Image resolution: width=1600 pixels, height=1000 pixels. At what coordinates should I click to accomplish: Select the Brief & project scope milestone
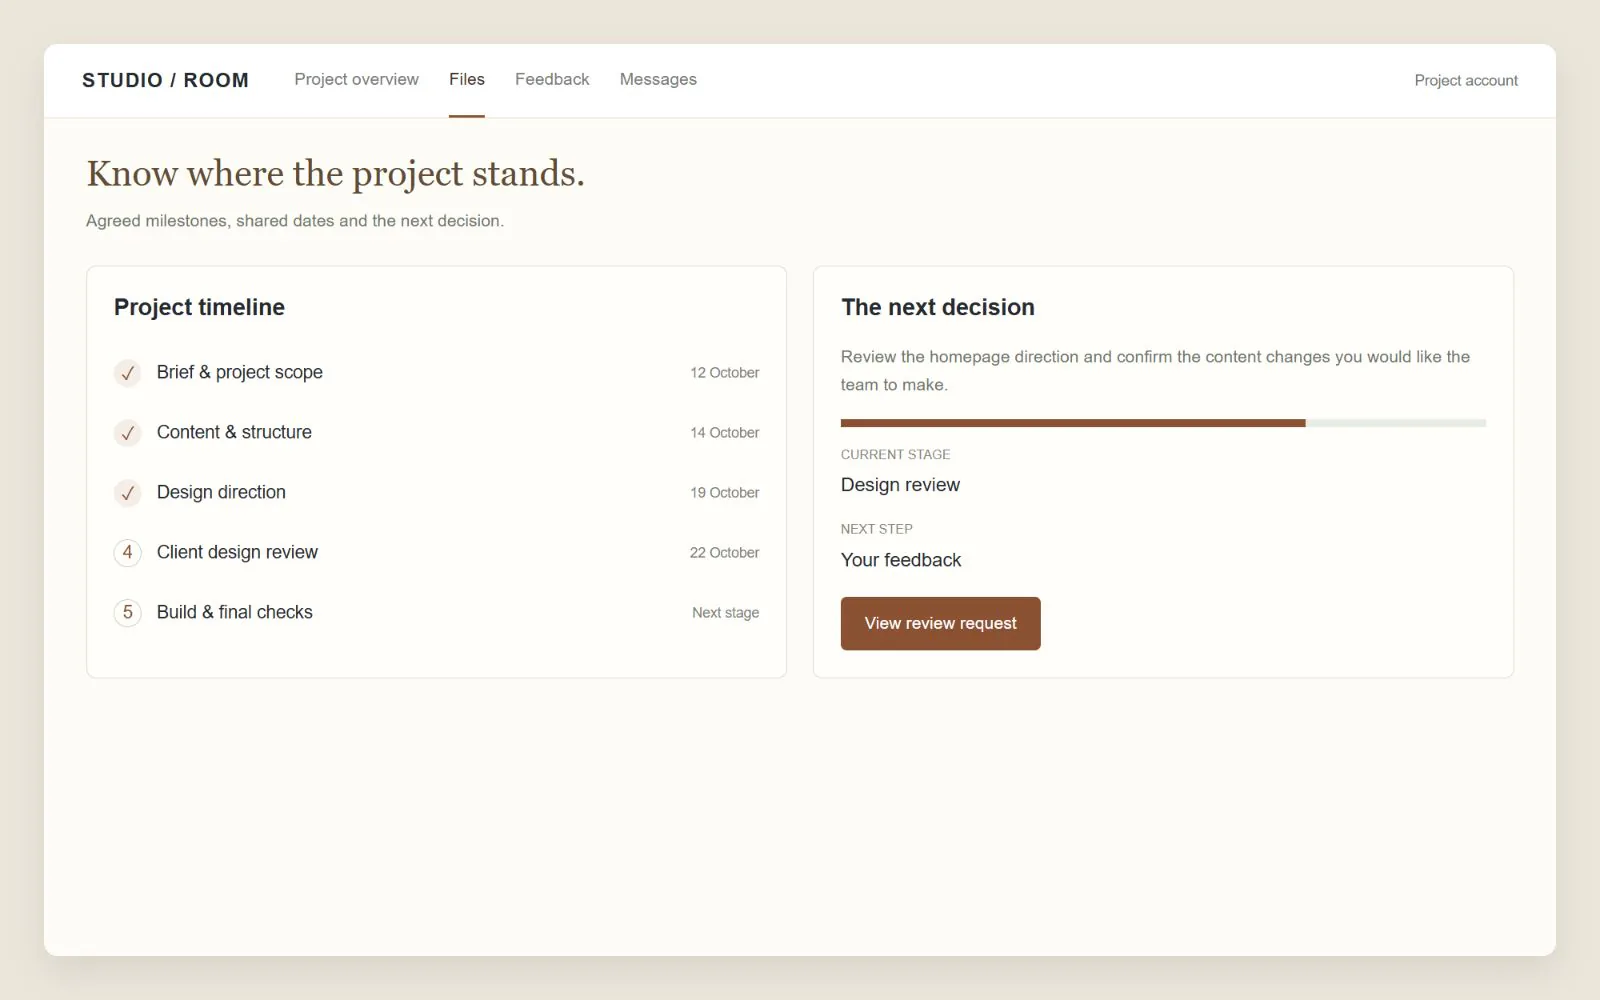tap(436, 372)
